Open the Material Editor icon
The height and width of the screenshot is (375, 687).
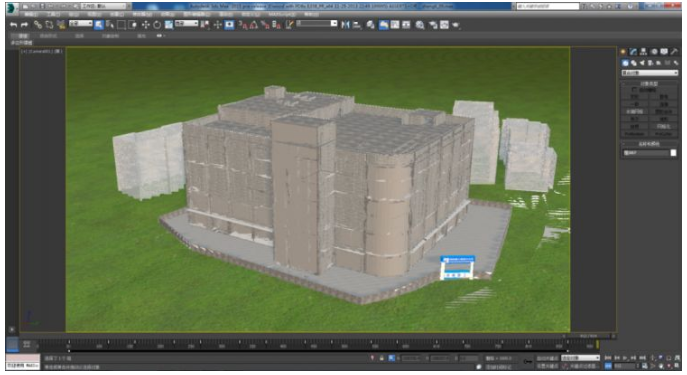tap(420, 25)
